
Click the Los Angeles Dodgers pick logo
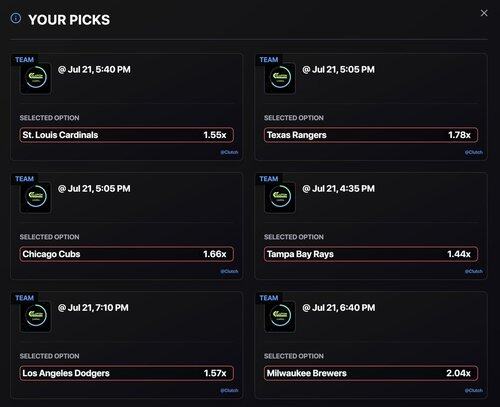(x=36, y=316)
